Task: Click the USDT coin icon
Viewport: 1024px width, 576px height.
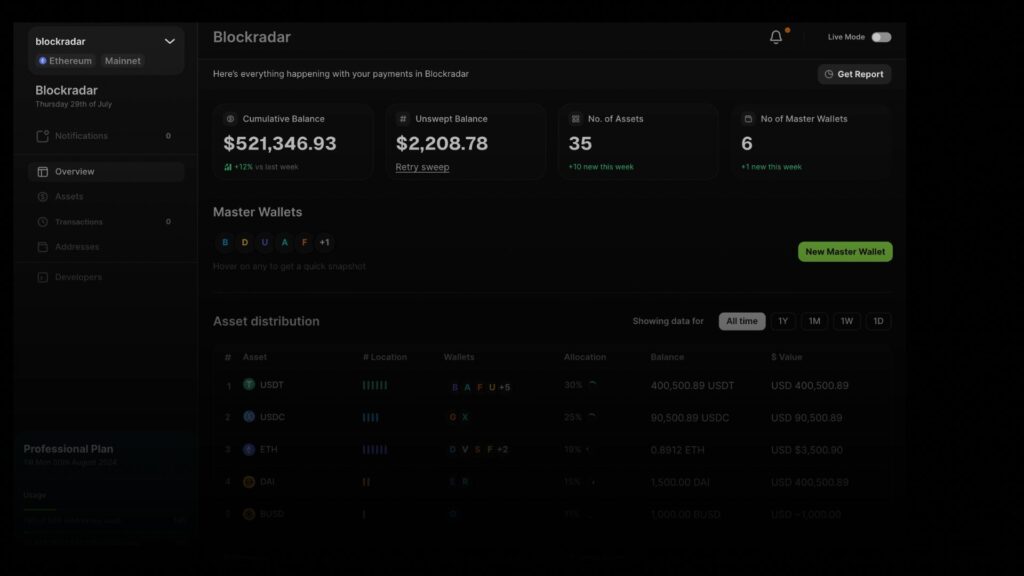Action: click(x=249, y=385)
